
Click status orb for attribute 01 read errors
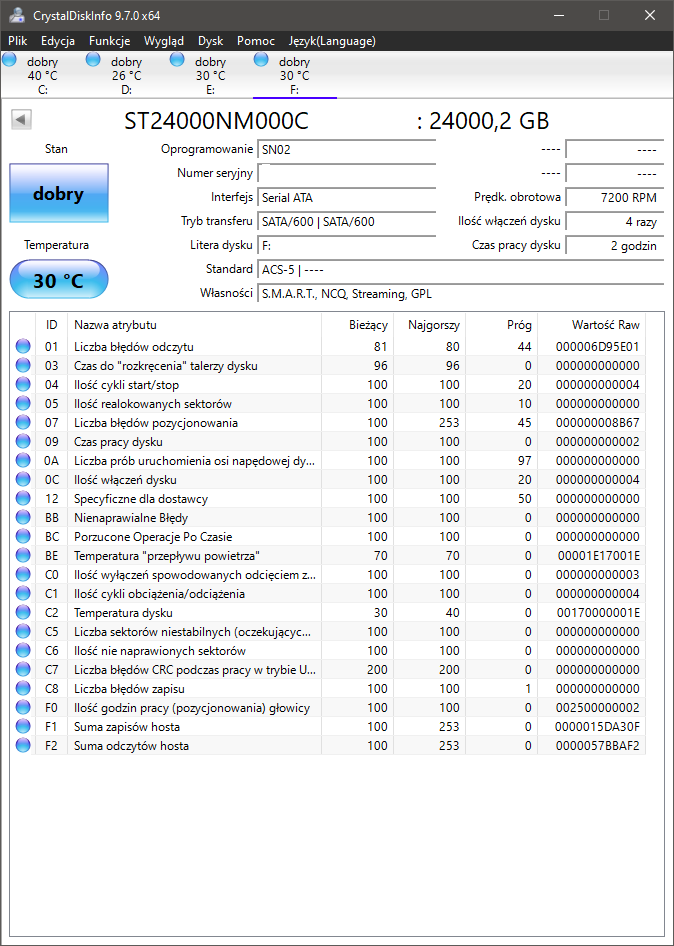(x=23, y=346)
